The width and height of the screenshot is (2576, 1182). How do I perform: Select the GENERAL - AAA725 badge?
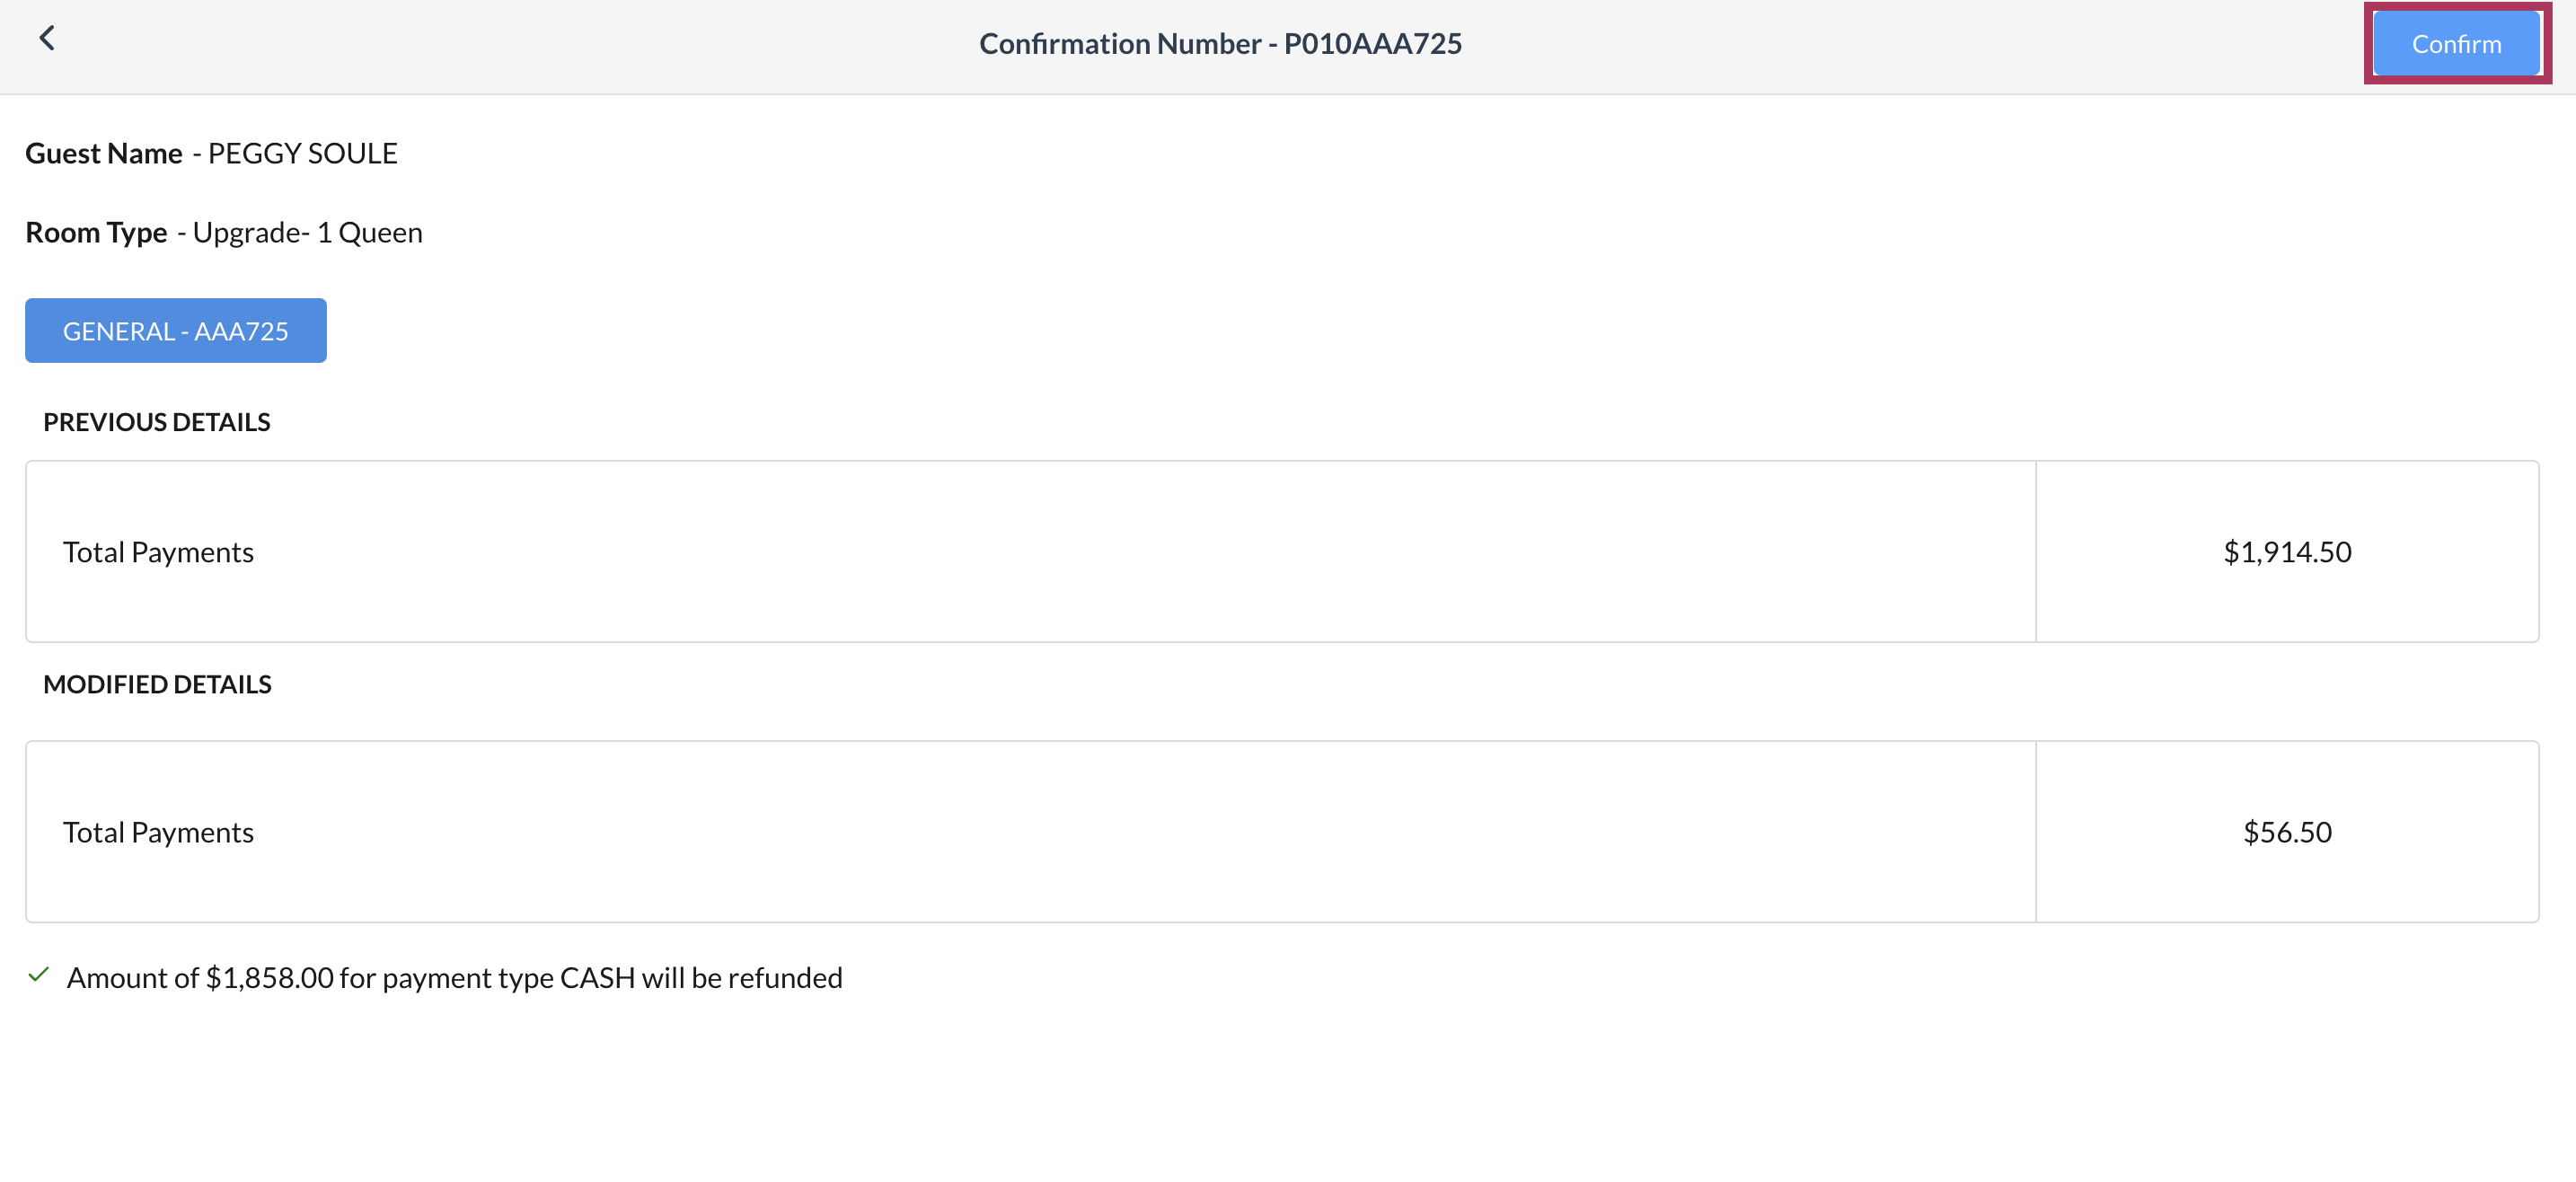click(175, 330)
